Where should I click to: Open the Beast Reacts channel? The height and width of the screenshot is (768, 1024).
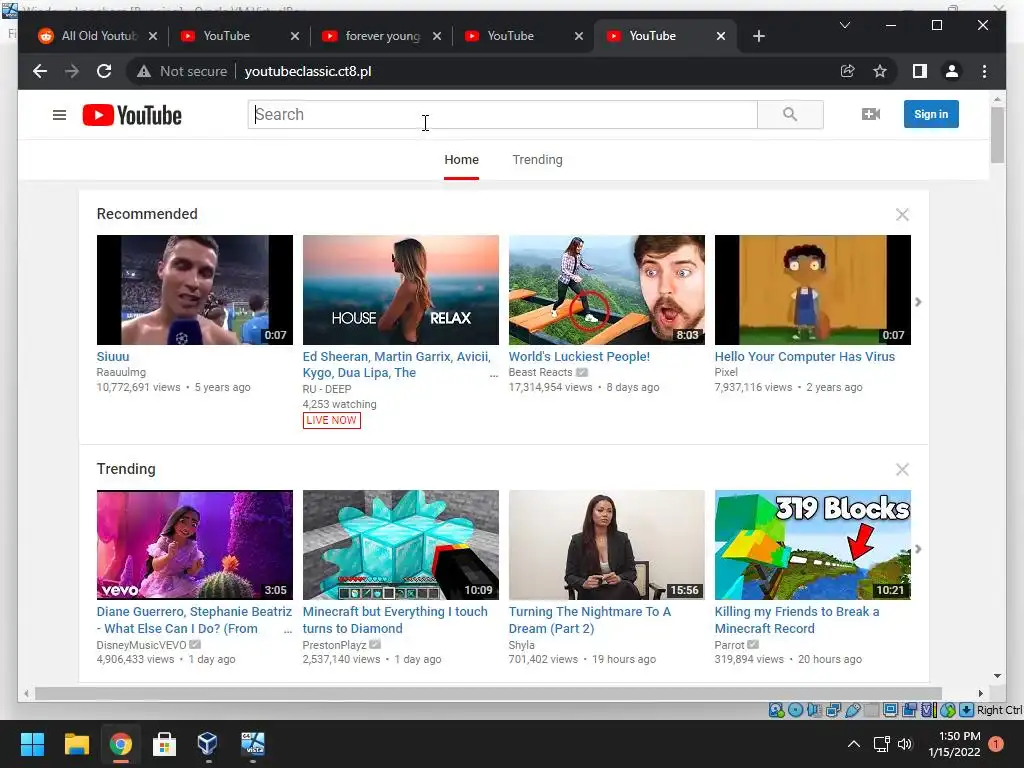[x=541, y=372]
